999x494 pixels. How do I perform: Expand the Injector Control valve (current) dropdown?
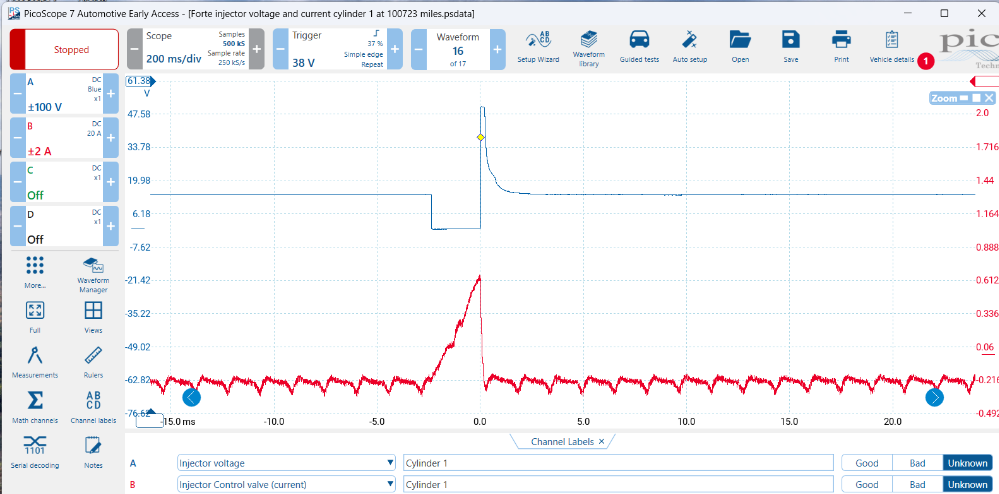[x=391, y=485]
